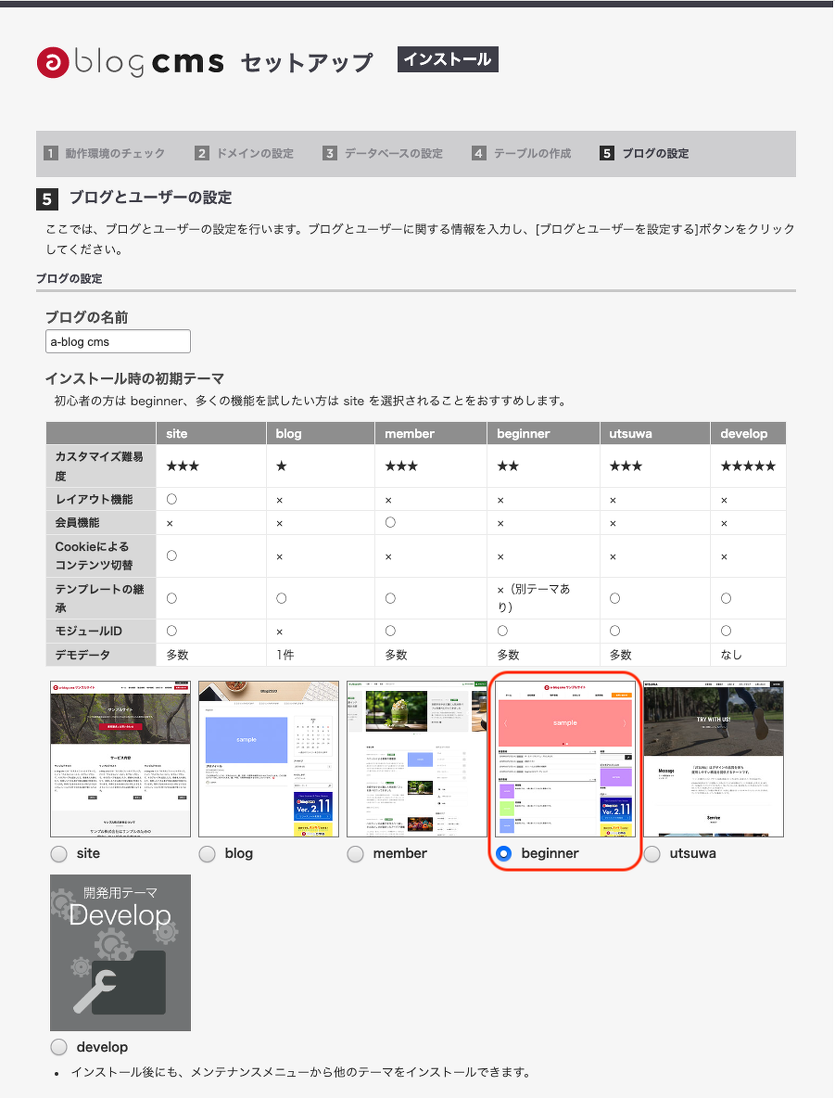
Task: Select the beginner theme radio button
Action: pos(504,854)
